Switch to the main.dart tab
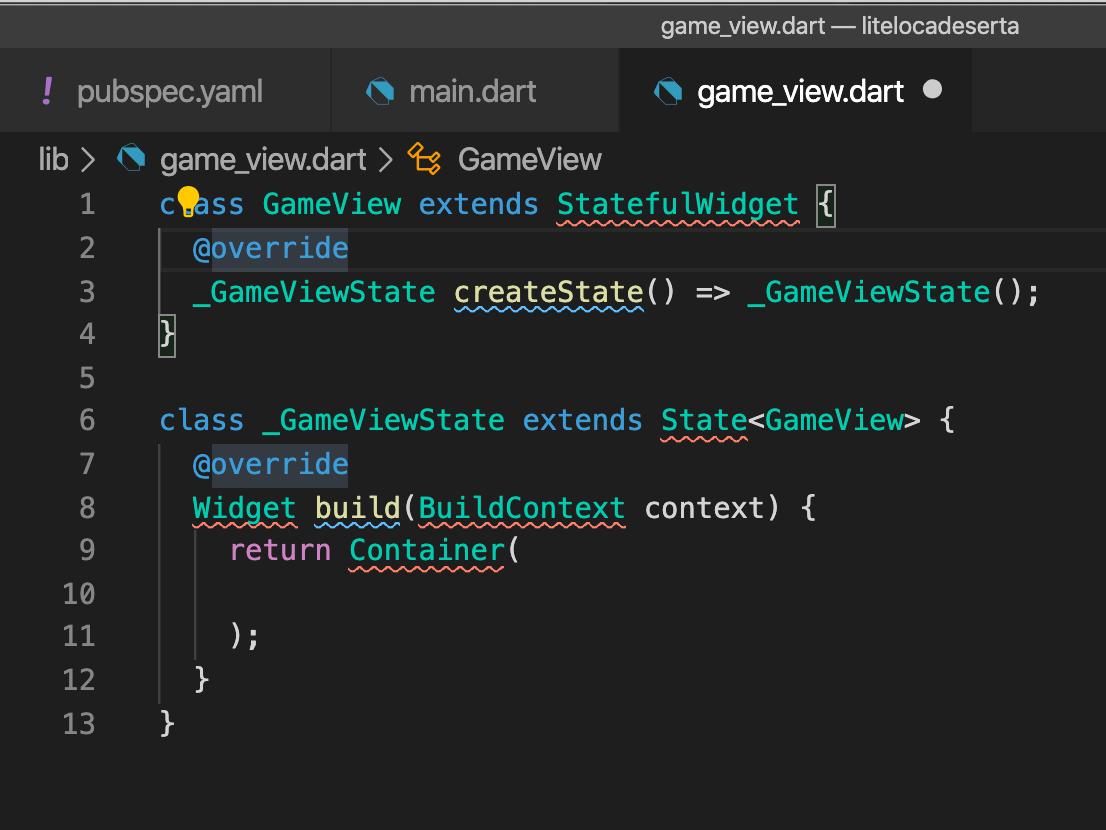The height and width of the screenshot is (830, 1106). point(472,92)
